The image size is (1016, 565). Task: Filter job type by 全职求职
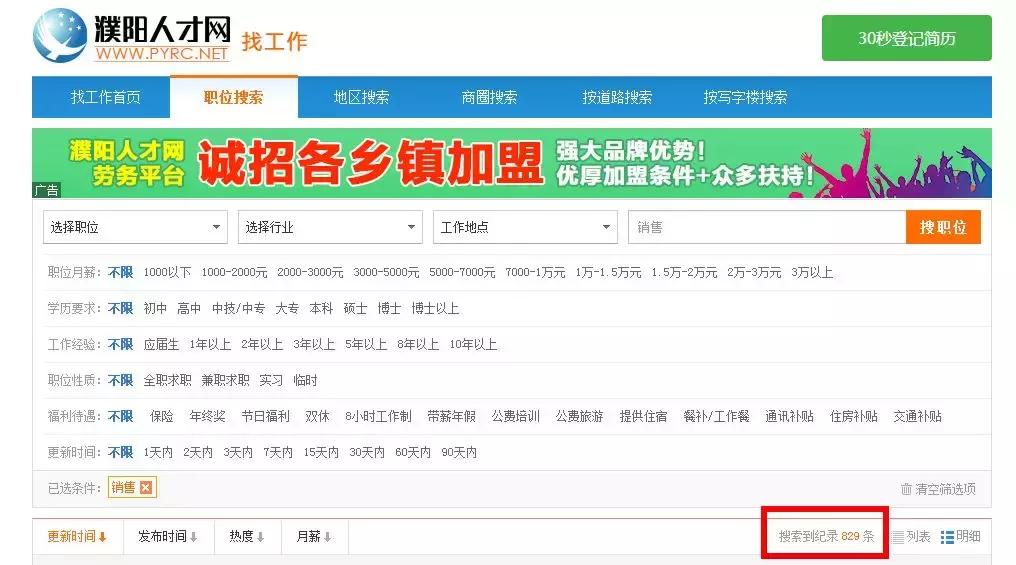point(167,380)
